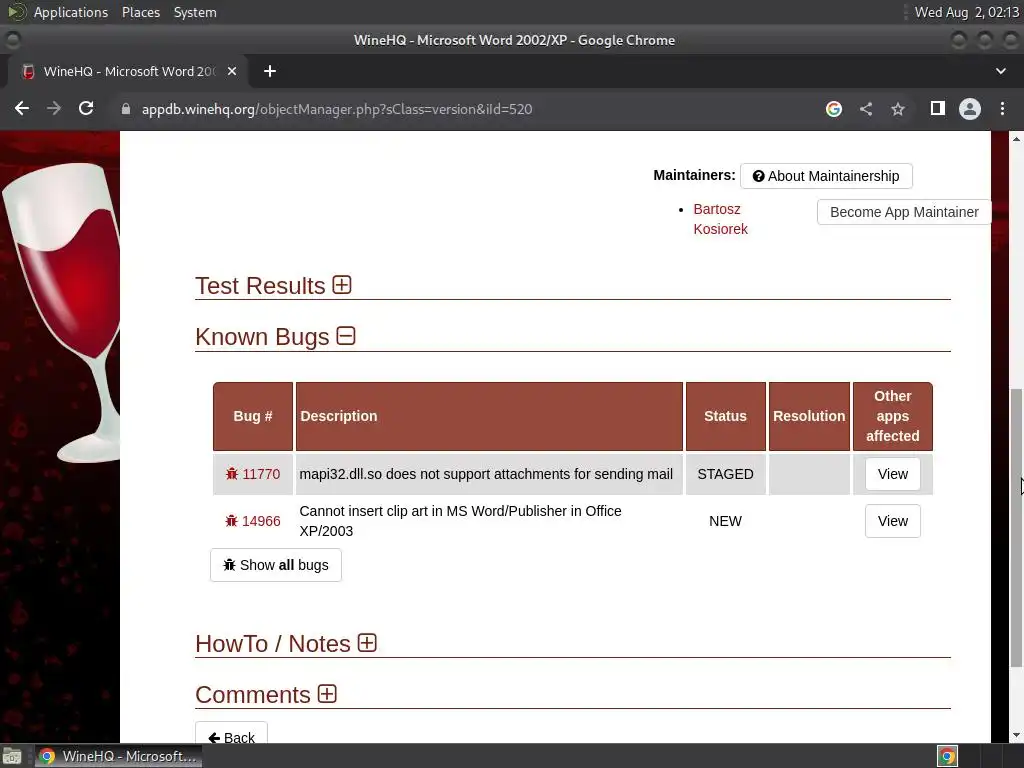Click Cannot insert clip art description text
This screenshot has width=1024, height=768.
(460, 521)
